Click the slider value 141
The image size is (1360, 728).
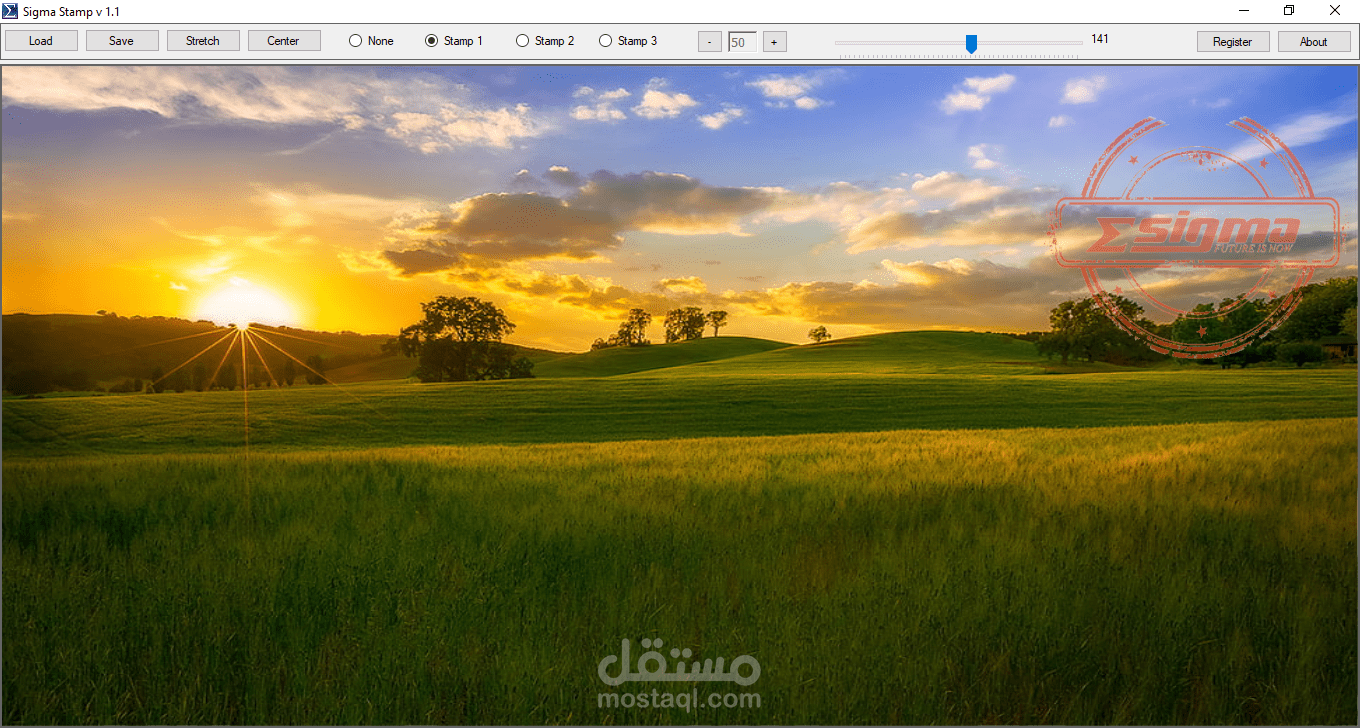[1100, 39]
